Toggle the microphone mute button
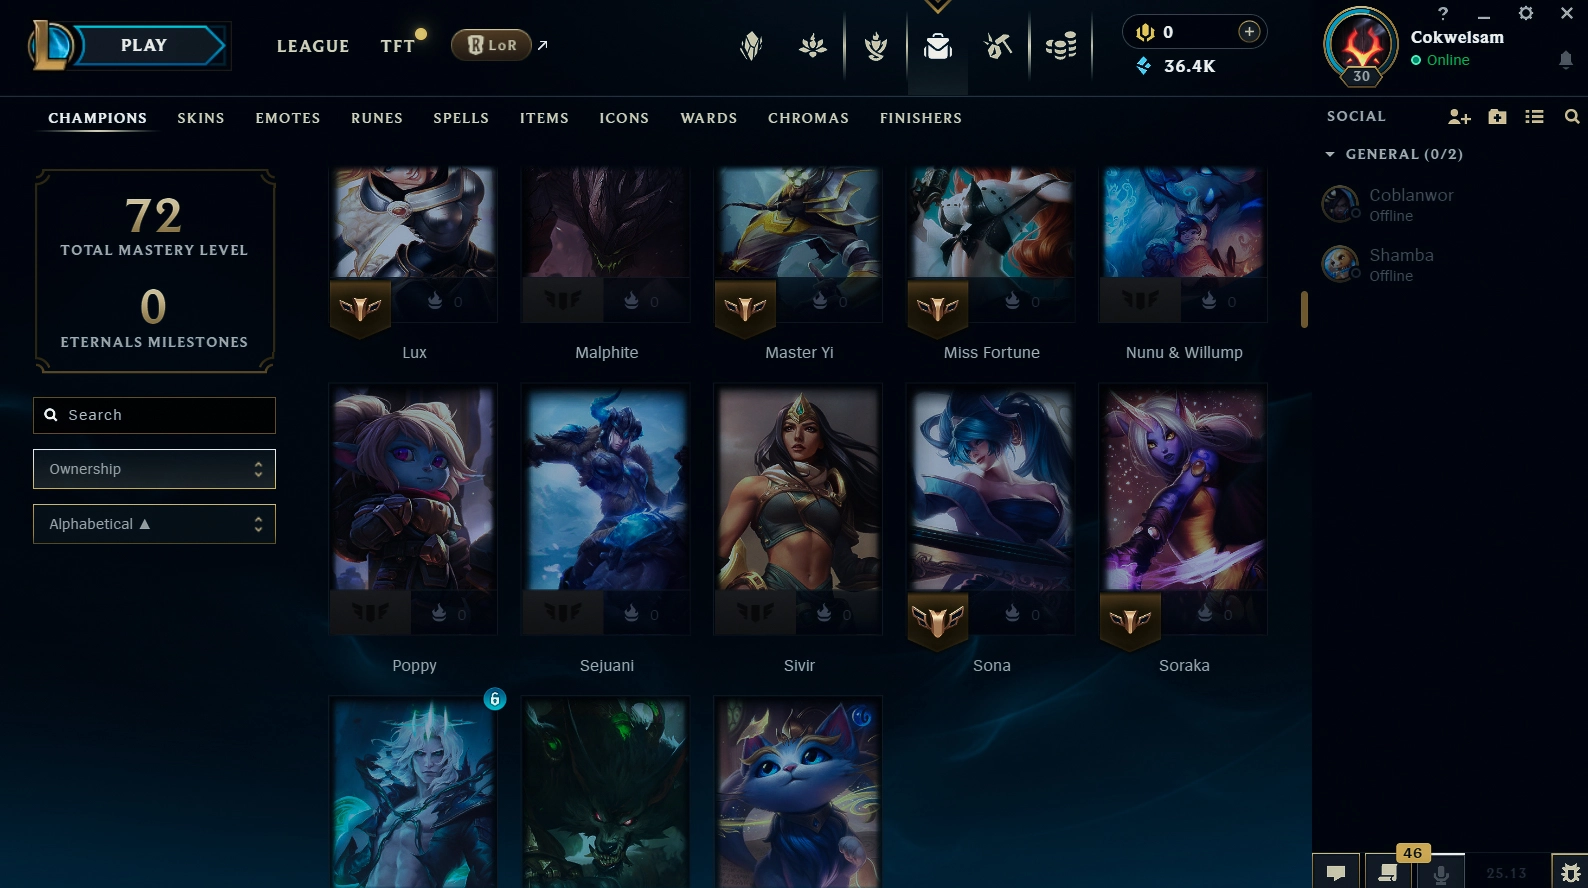 tap(1441, 872)
